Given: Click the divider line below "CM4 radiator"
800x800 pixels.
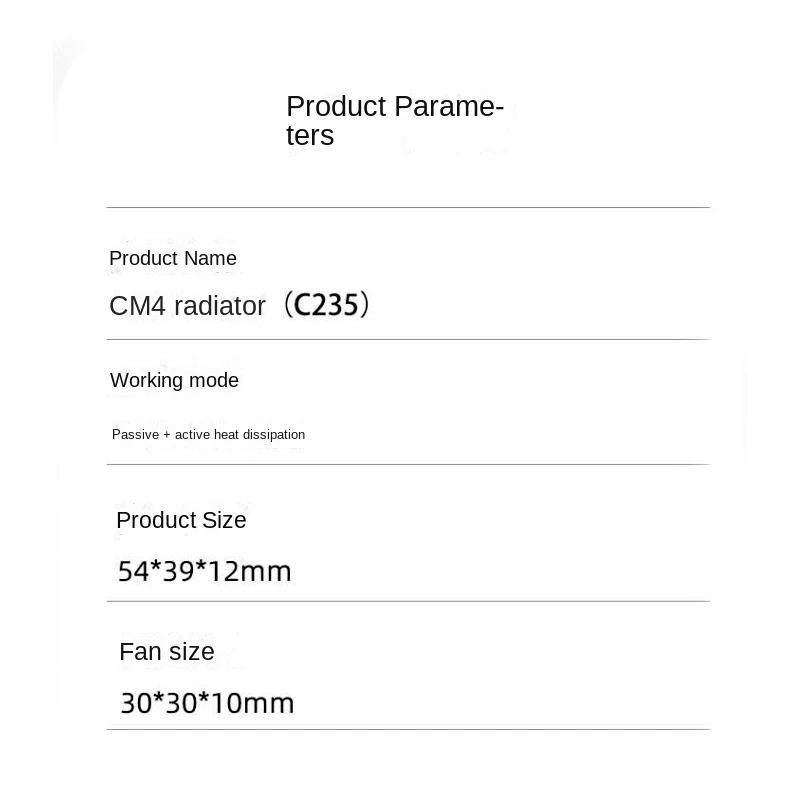Looking at the screenshot, I should click(408, 340).
